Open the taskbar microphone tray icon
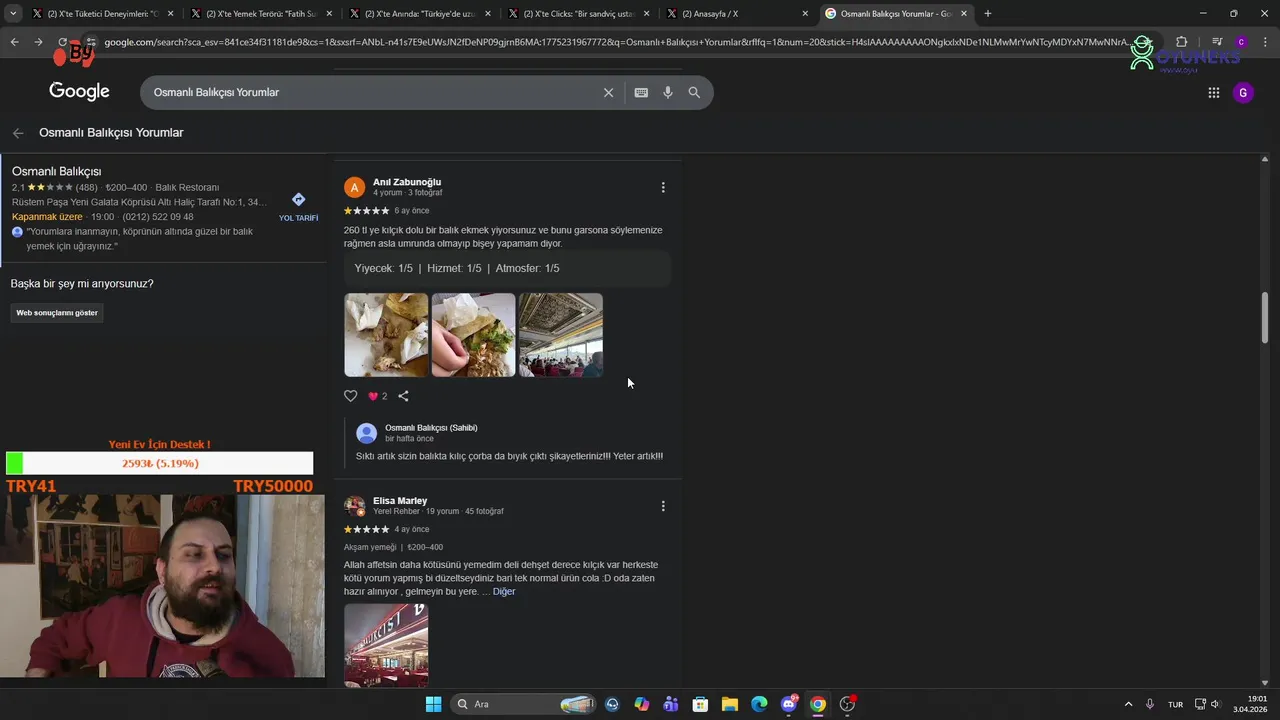Screen dimensions: 1280x720 [x=1150, y=704]
